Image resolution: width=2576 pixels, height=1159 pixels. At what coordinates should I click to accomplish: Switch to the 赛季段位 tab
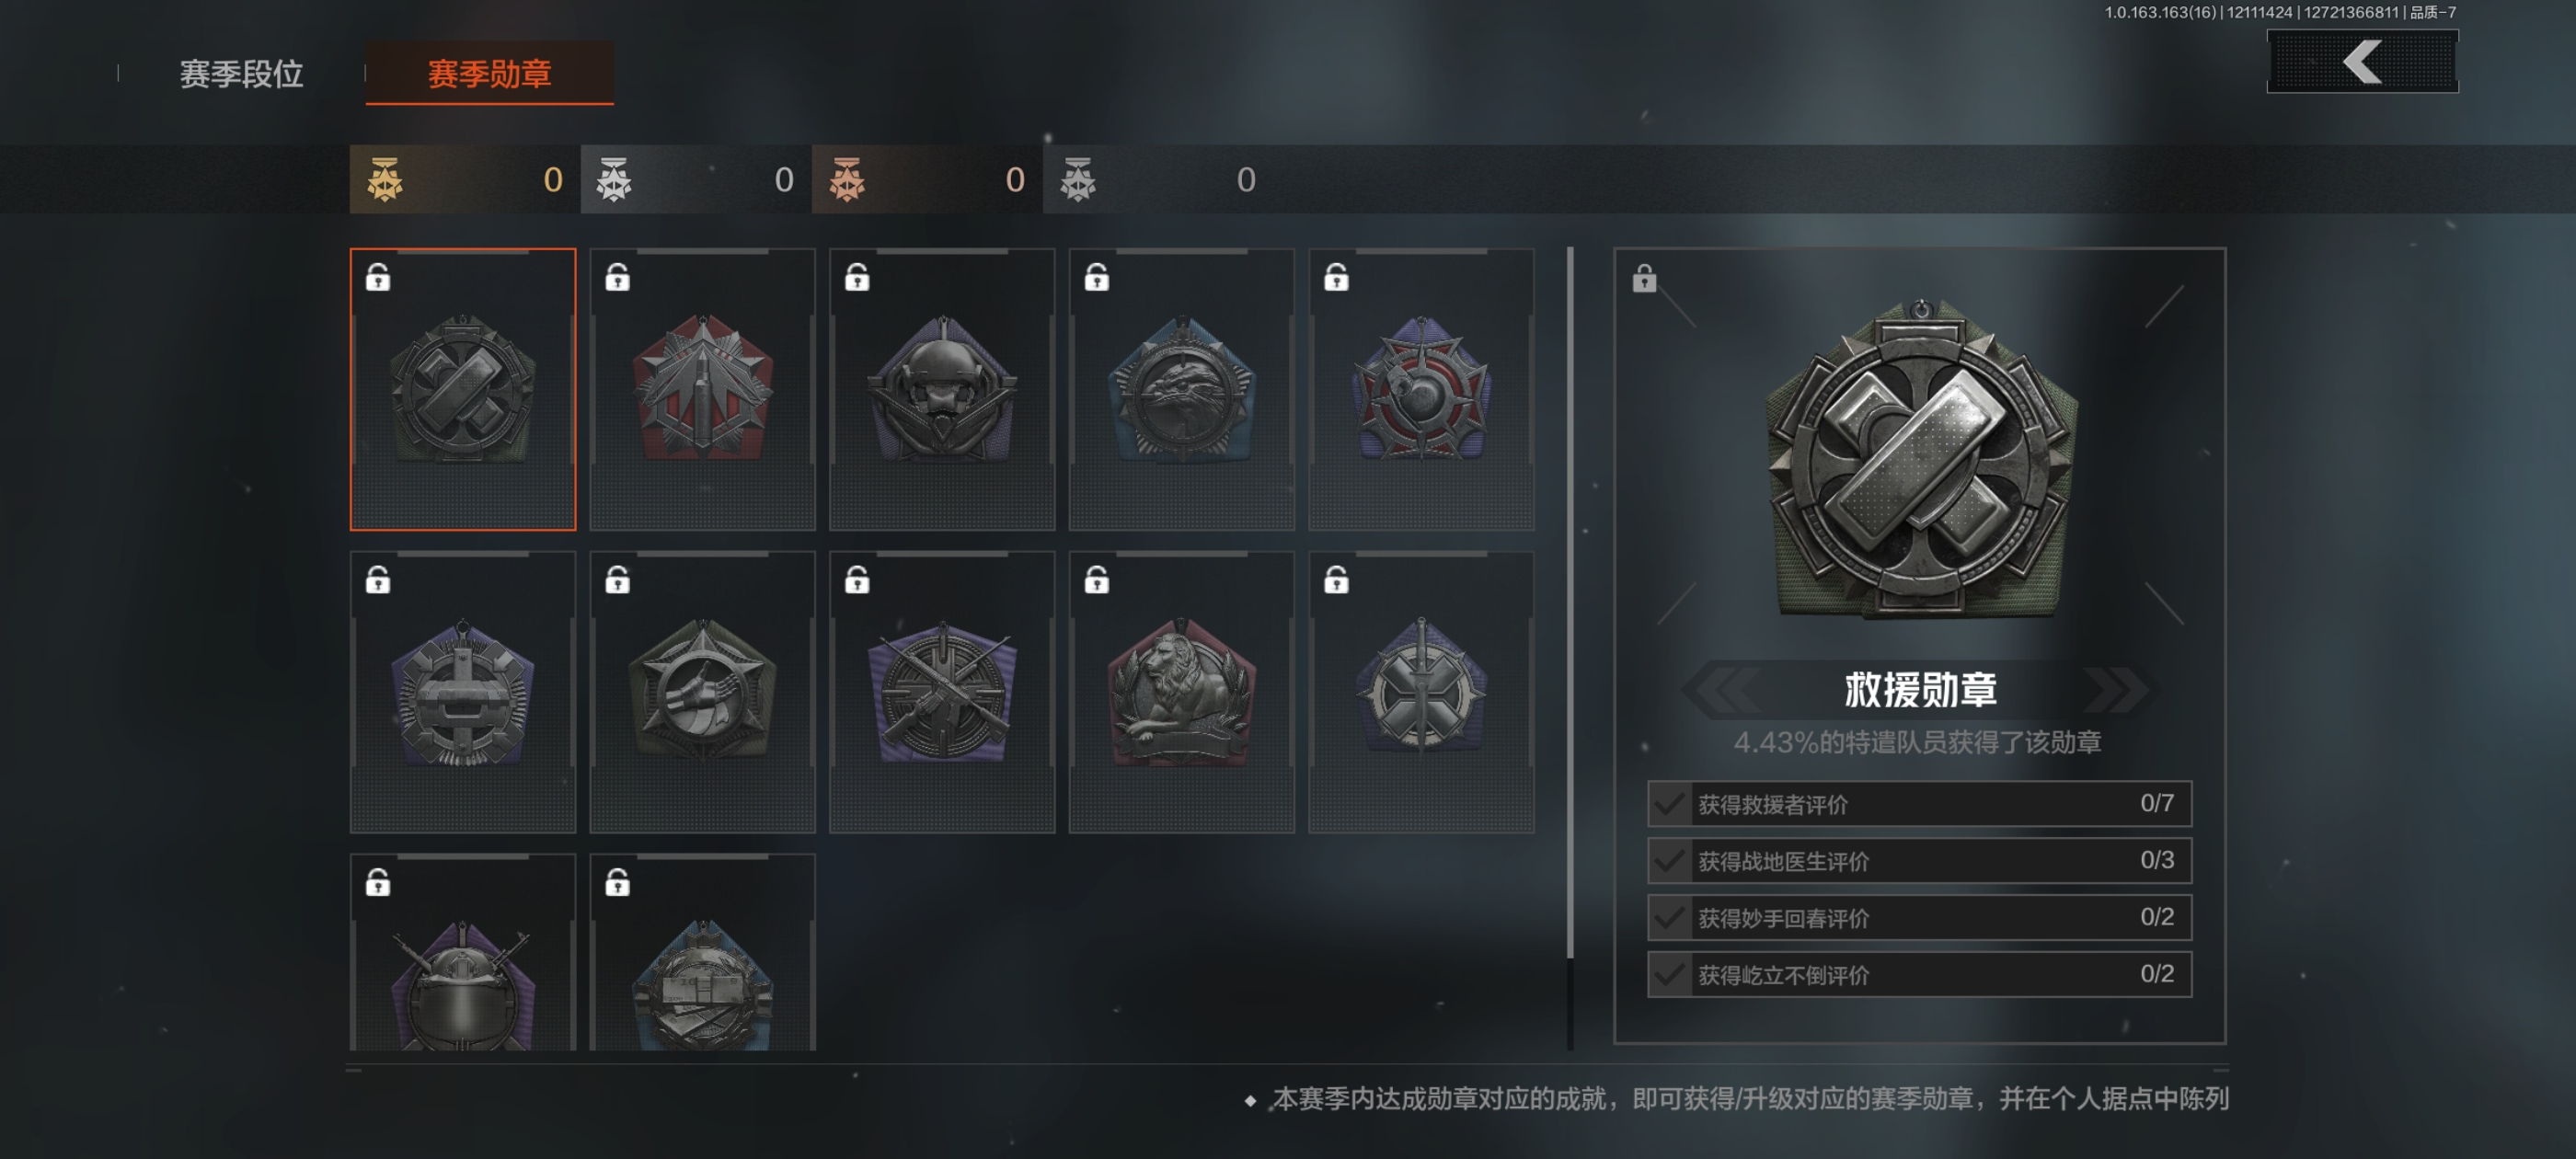pos(241,73)
